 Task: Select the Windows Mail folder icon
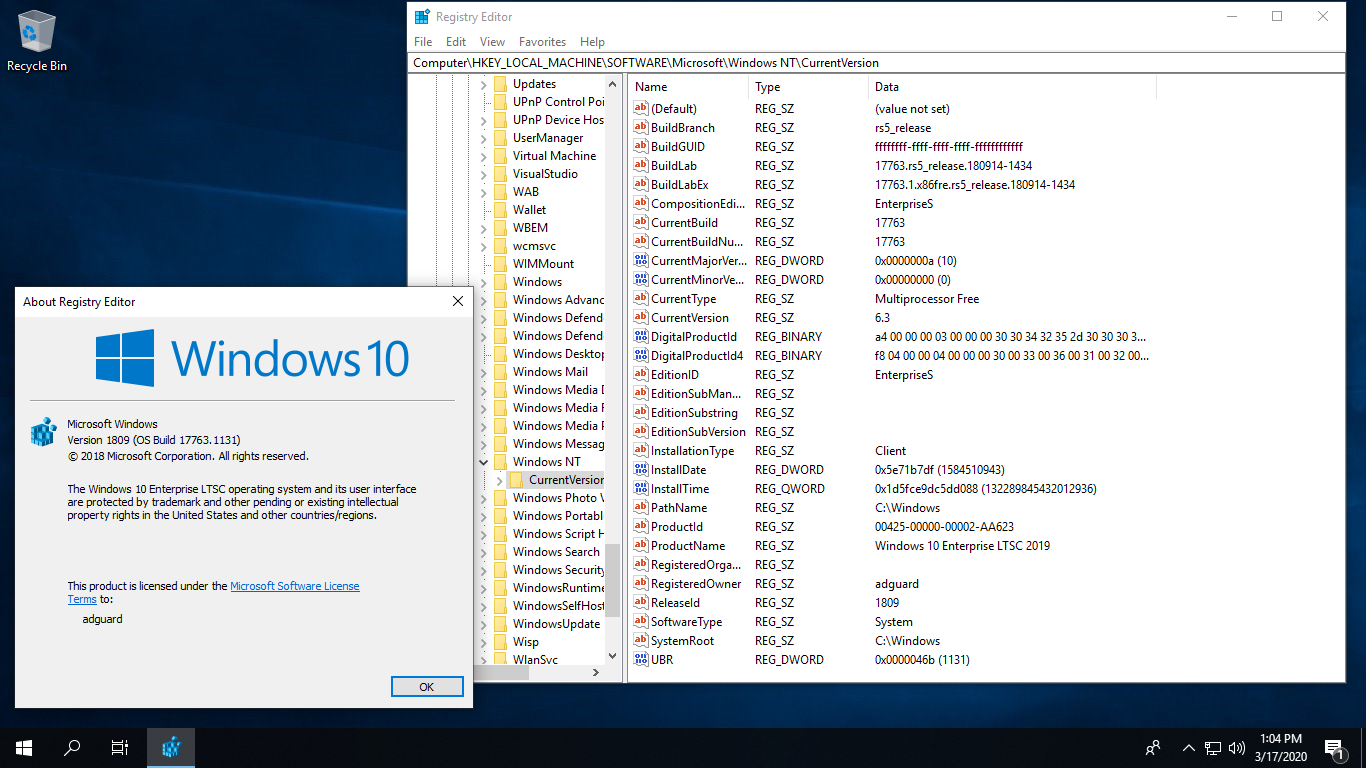[501, 372]
